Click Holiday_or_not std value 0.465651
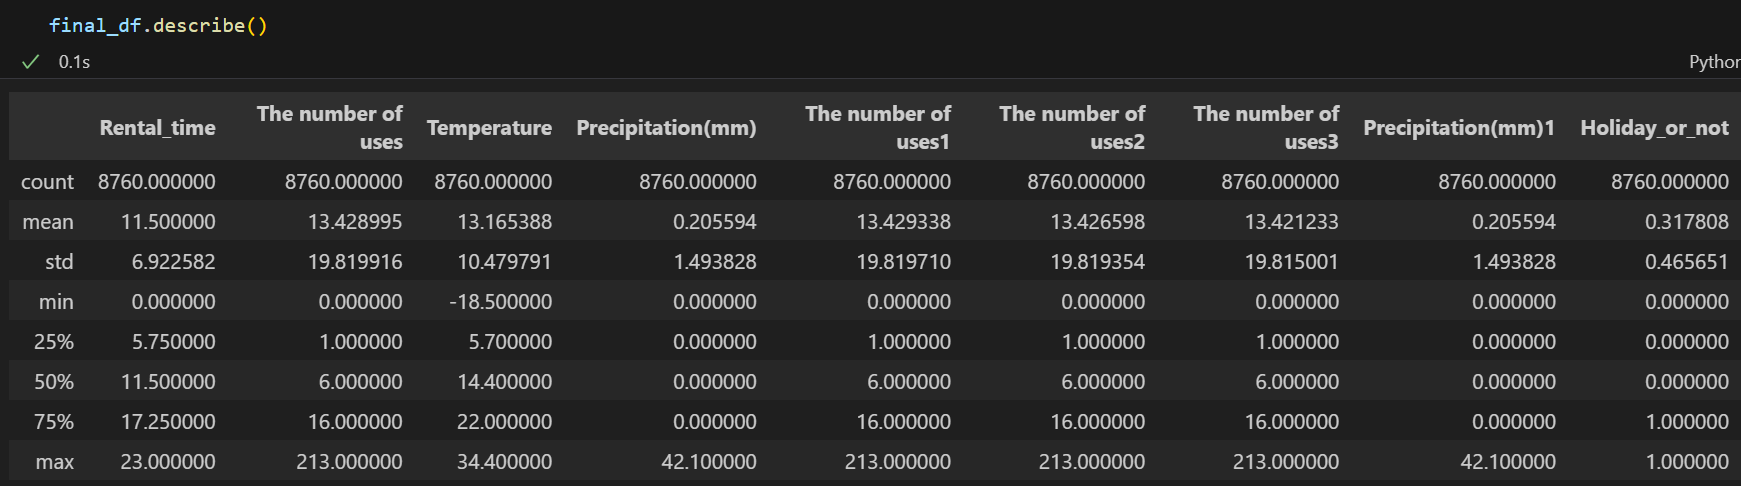This screenshot has width=1741, height=486. click(x=1686, y=262)
